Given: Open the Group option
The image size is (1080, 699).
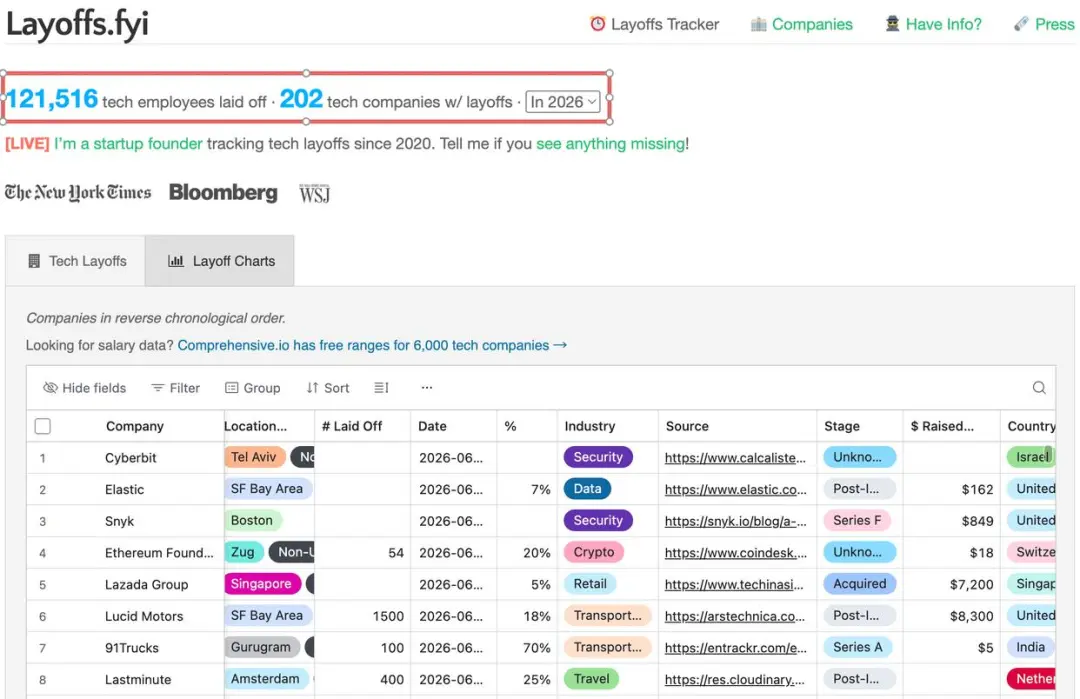Looking at the screenshot, I should 253,388.
